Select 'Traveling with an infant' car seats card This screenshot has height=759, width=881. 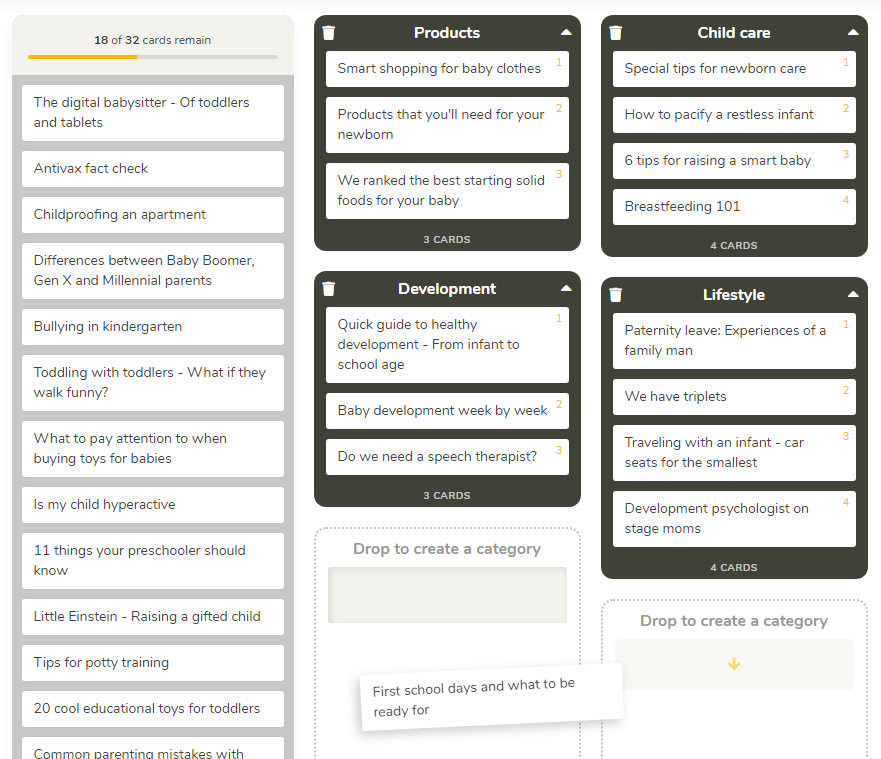tap(734, 453)
